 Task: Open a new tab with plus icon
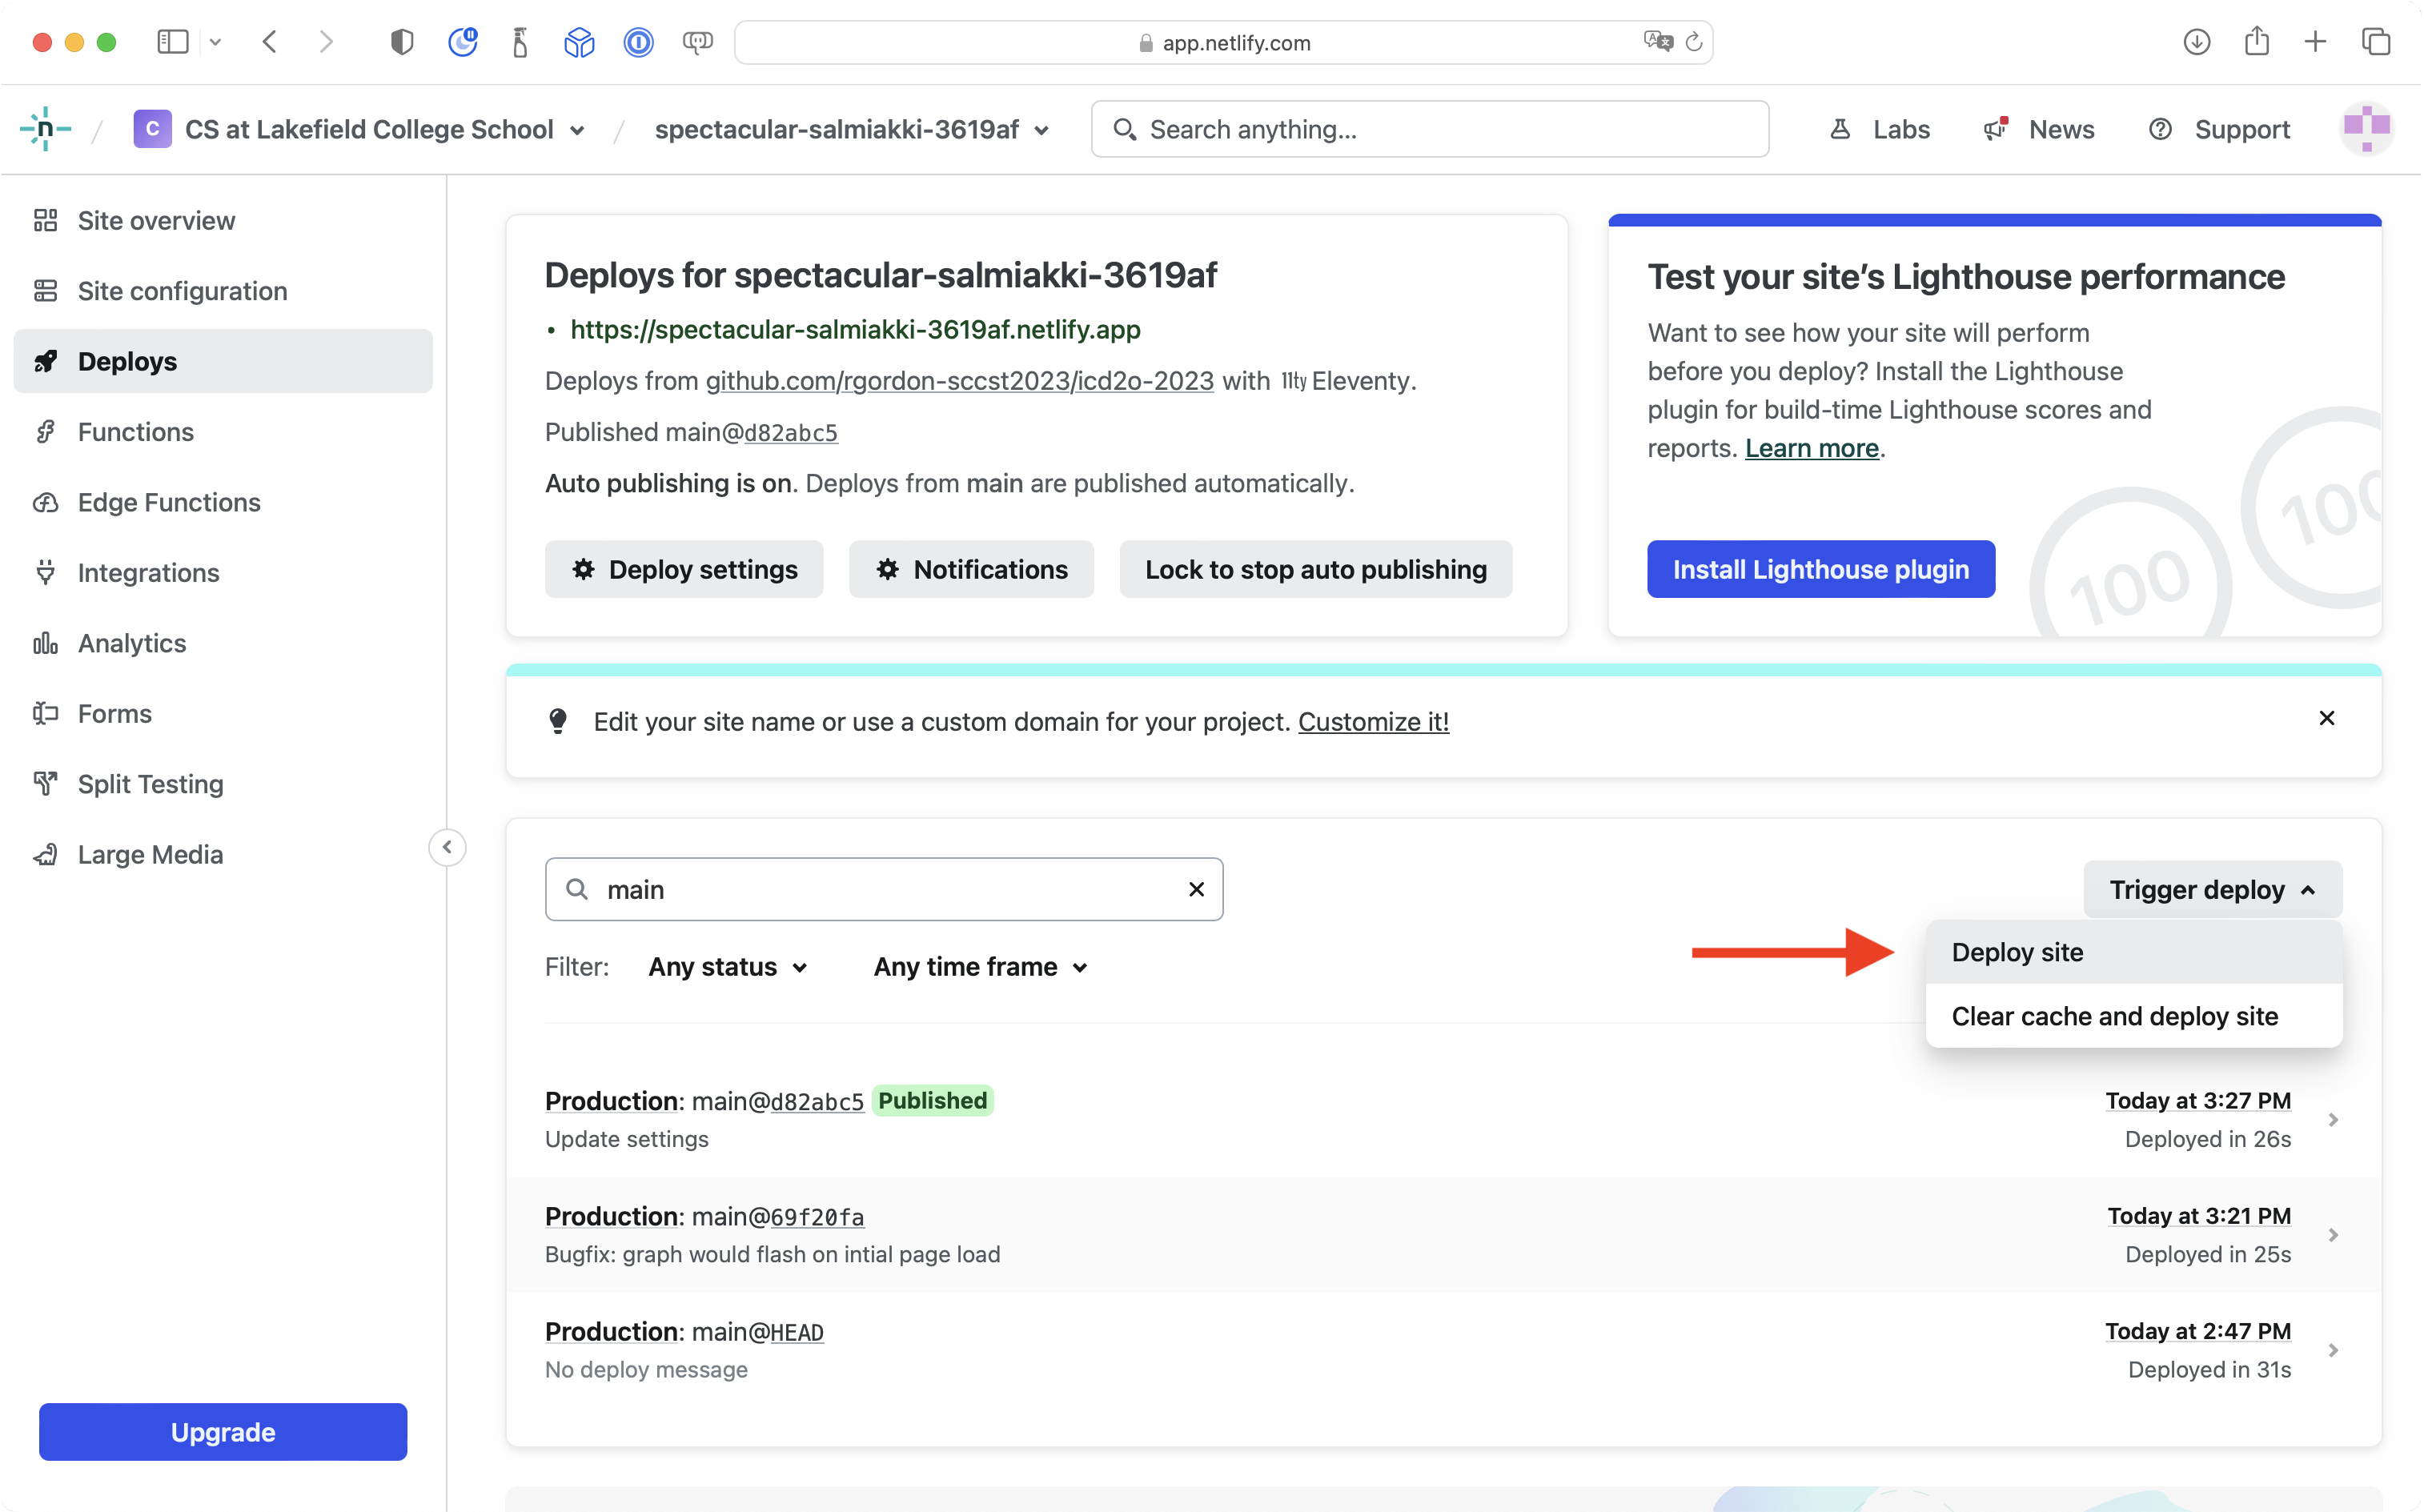tap(2316, 42)
